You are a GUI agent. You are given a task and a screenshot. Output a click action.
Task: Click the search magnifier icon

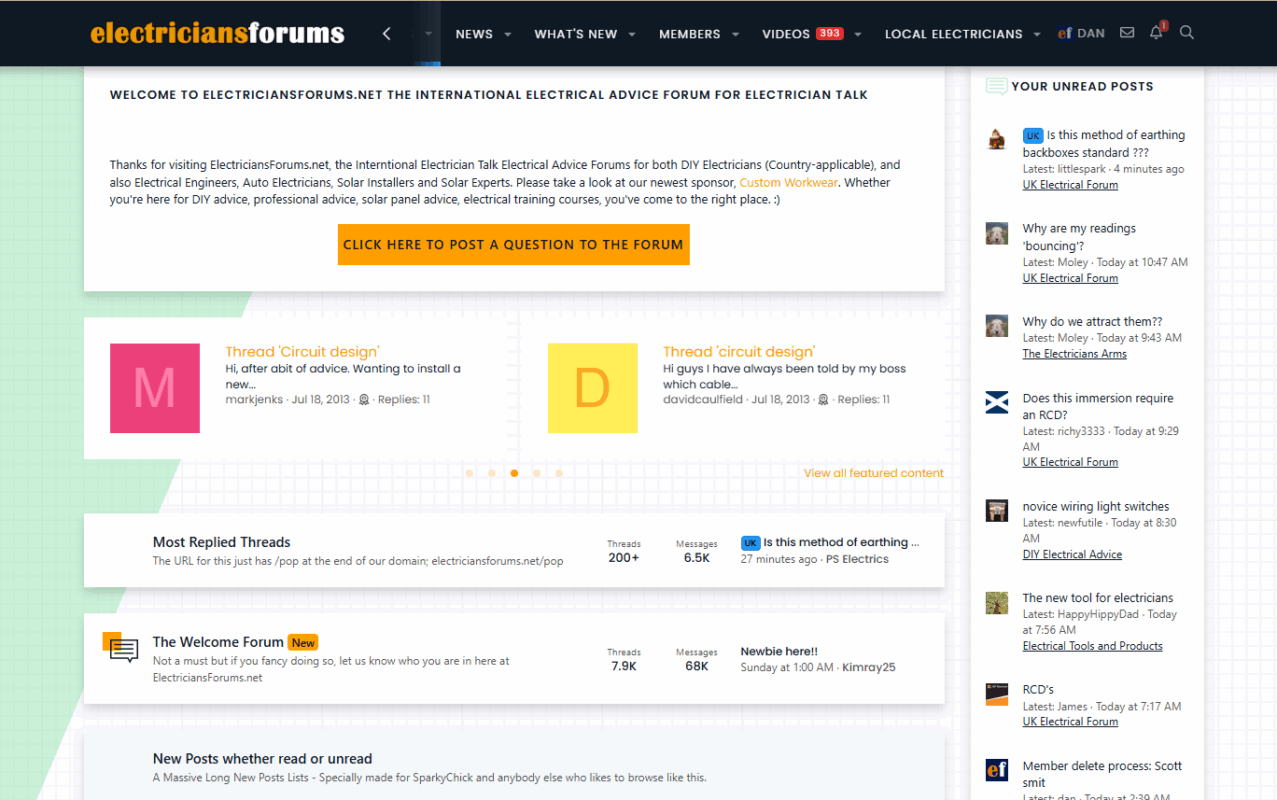tap(1187, 33)
